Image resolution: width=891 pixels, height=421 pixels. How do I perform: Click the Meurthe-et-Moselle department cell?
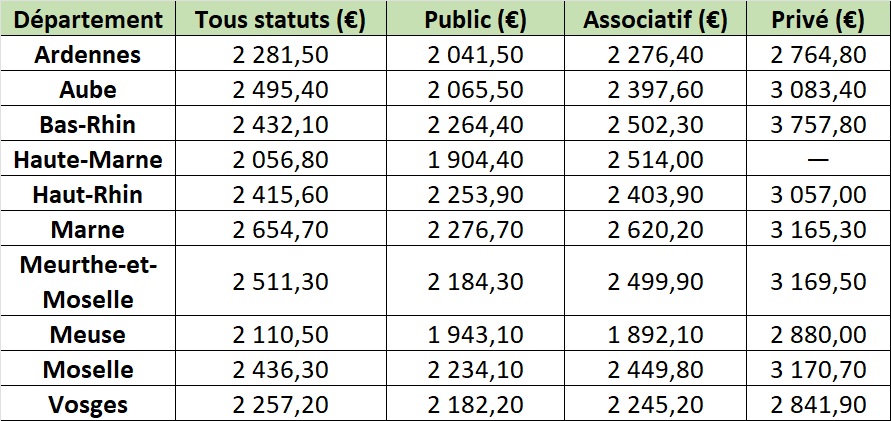(88, 282)
